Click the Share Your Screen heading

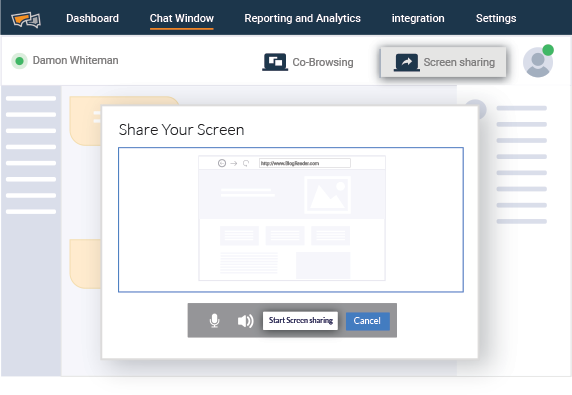coord(181,130)
